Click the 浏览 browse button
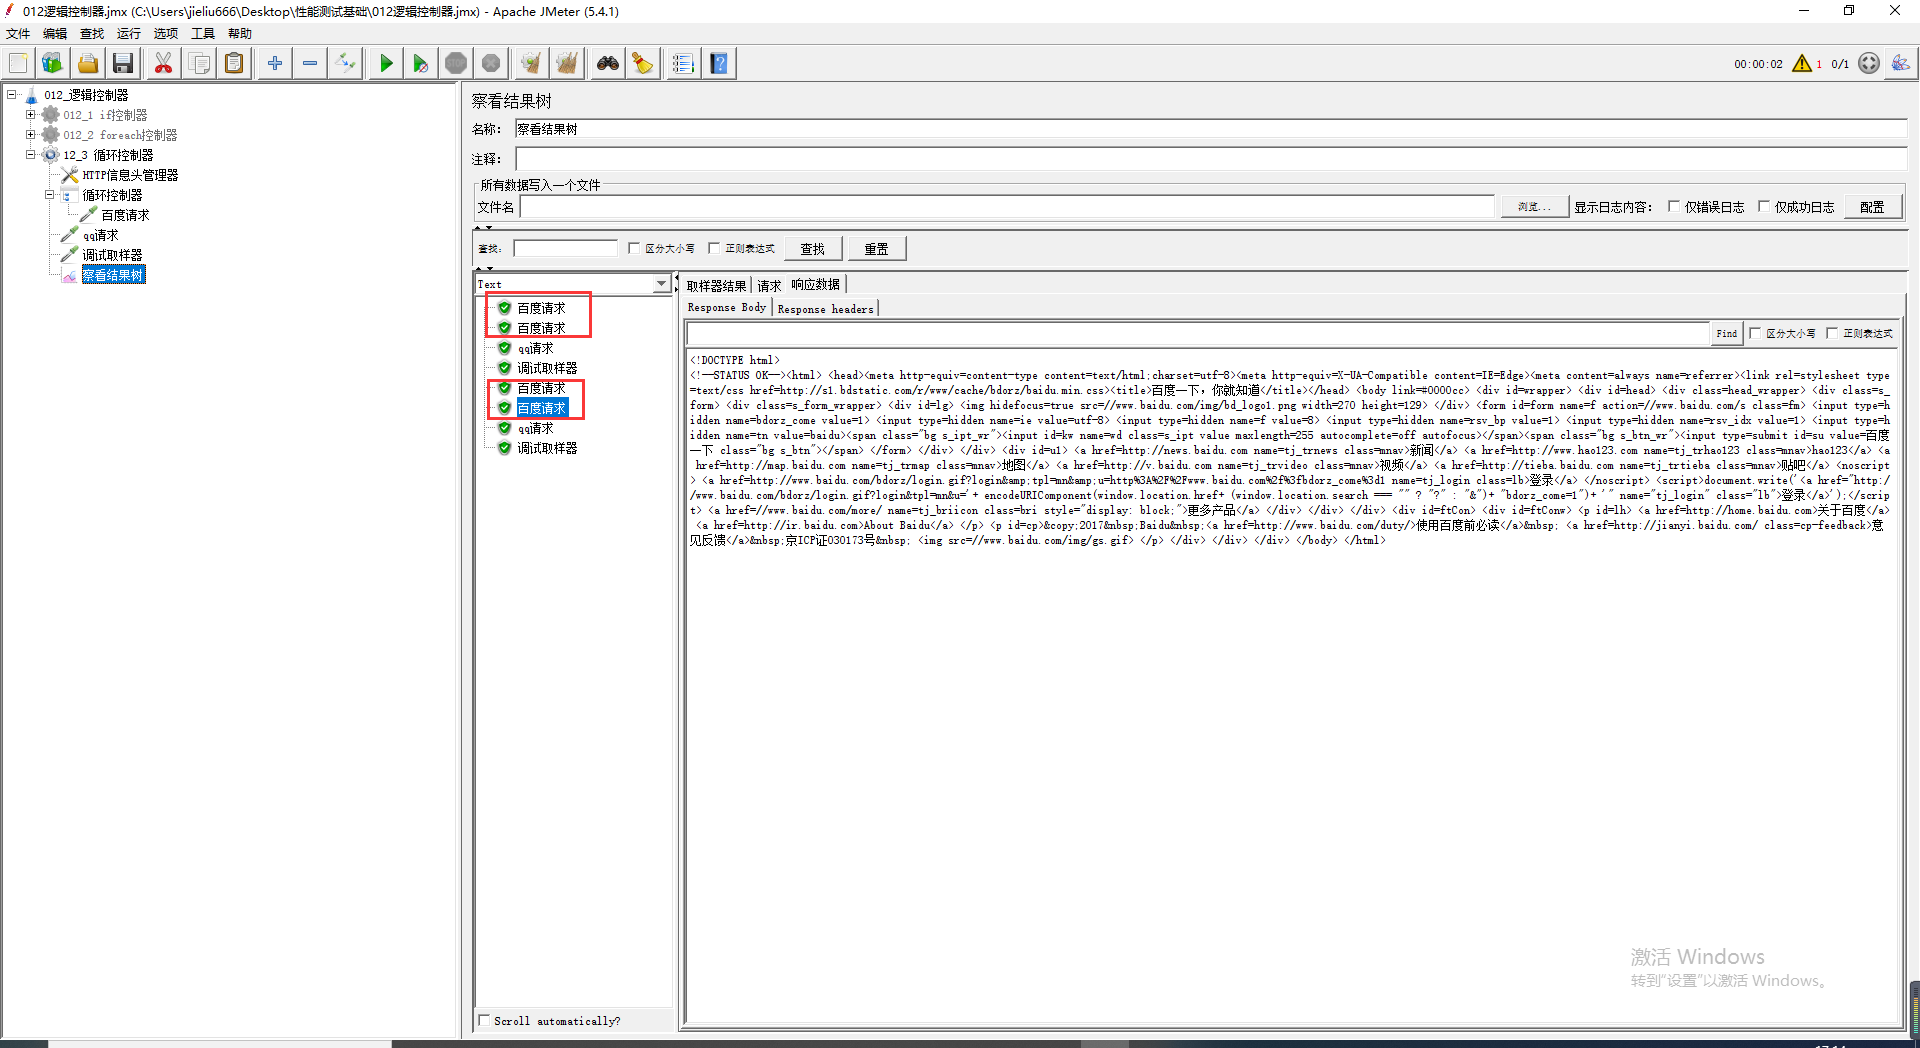 click(1534, 207)
